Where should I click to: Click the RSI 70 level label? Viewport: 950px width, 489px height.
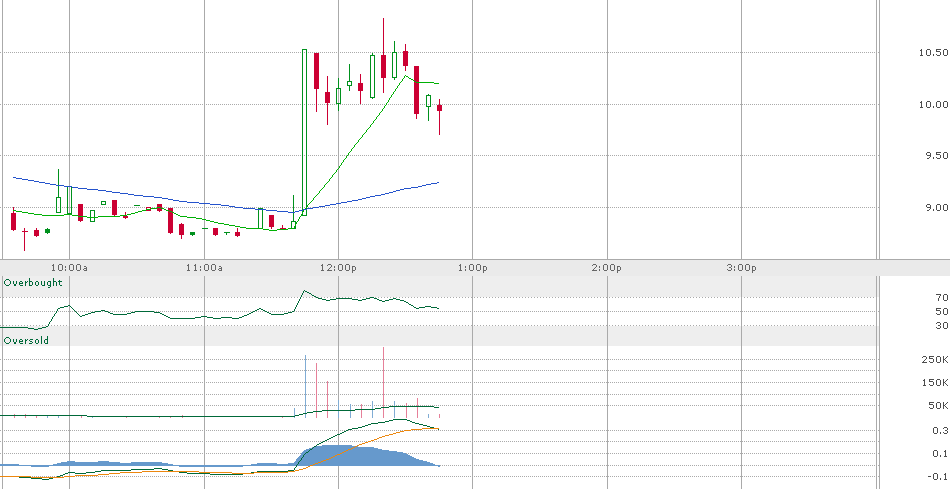click(x=942, y=298)
